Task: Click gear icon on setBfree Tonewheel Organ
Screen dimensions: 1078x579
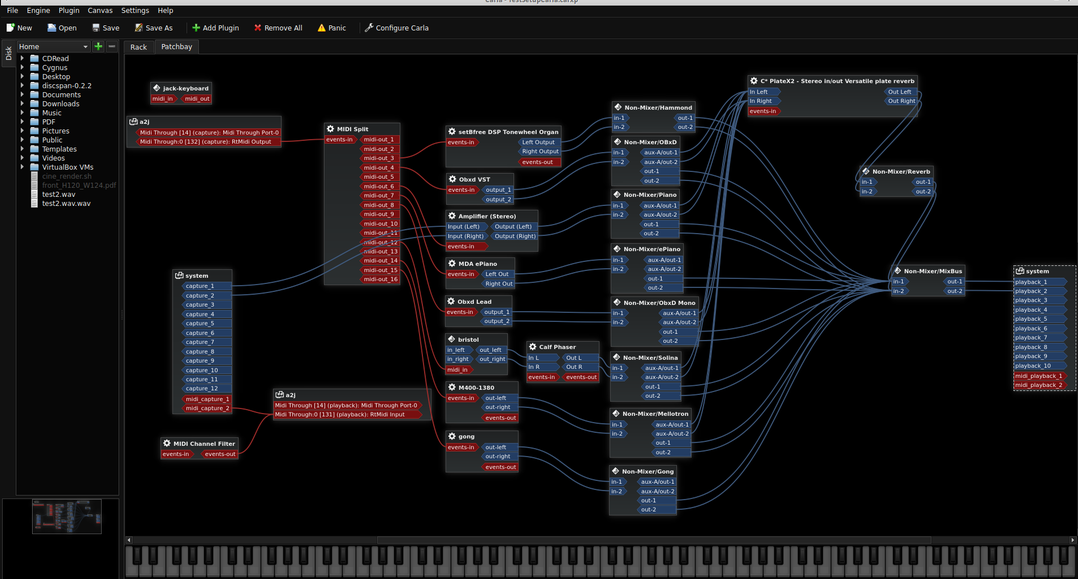Action: [x=452, y=131]
